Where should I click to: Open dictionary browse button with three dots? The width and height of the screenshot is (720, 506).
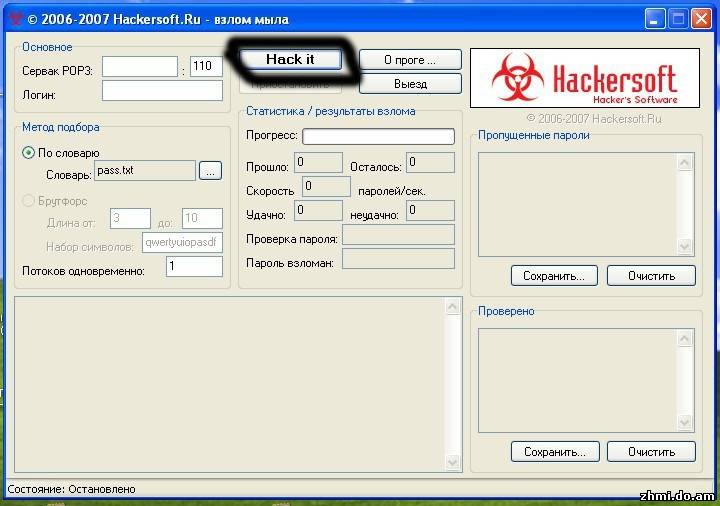click(210, 171)
